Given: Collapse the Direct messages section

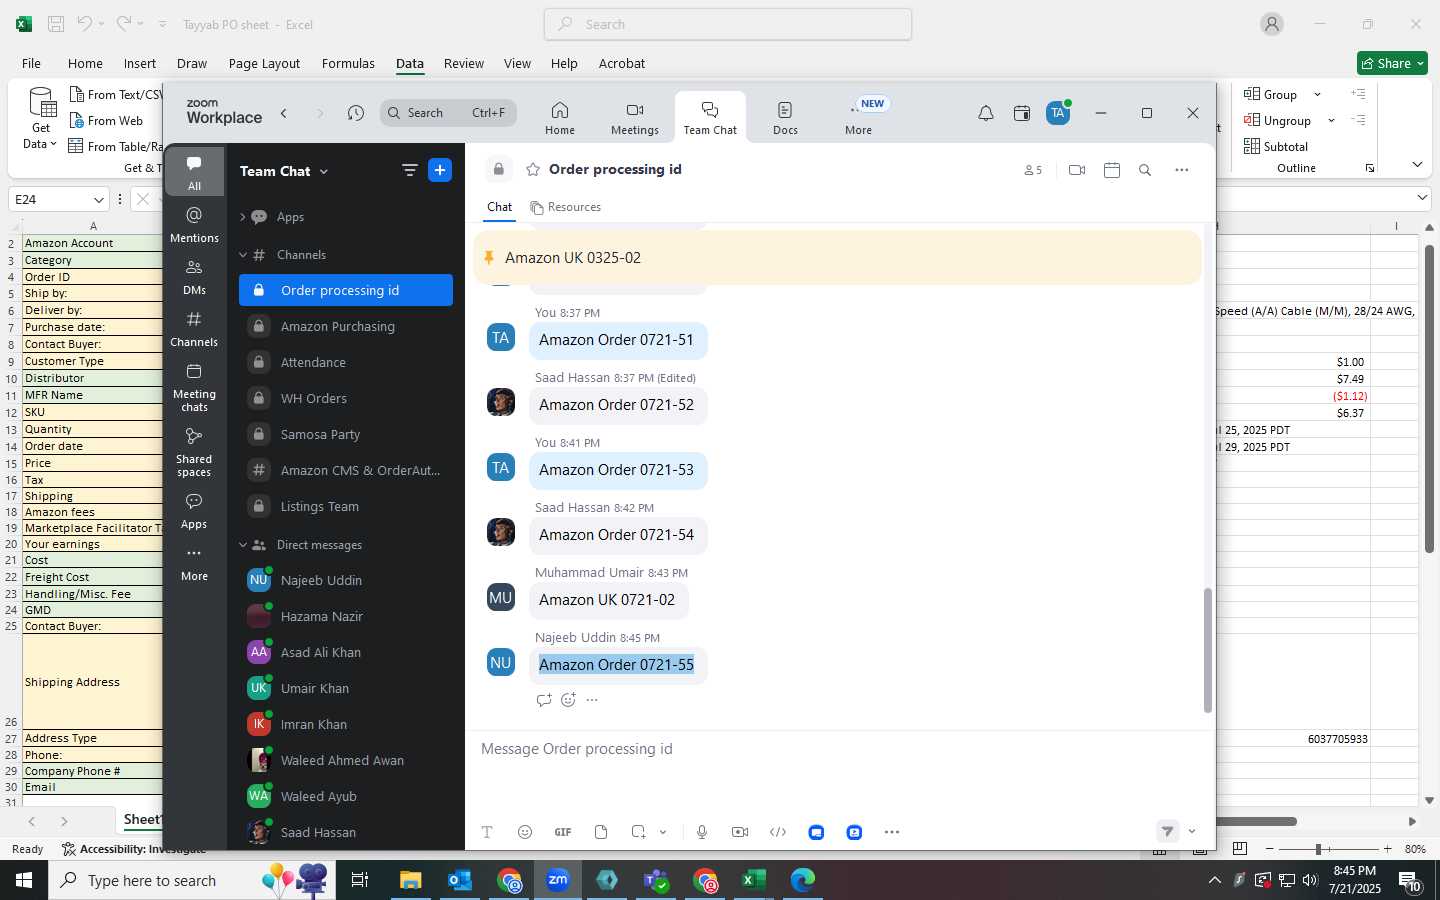Looking at the screenshot, I should pos(243,545).
